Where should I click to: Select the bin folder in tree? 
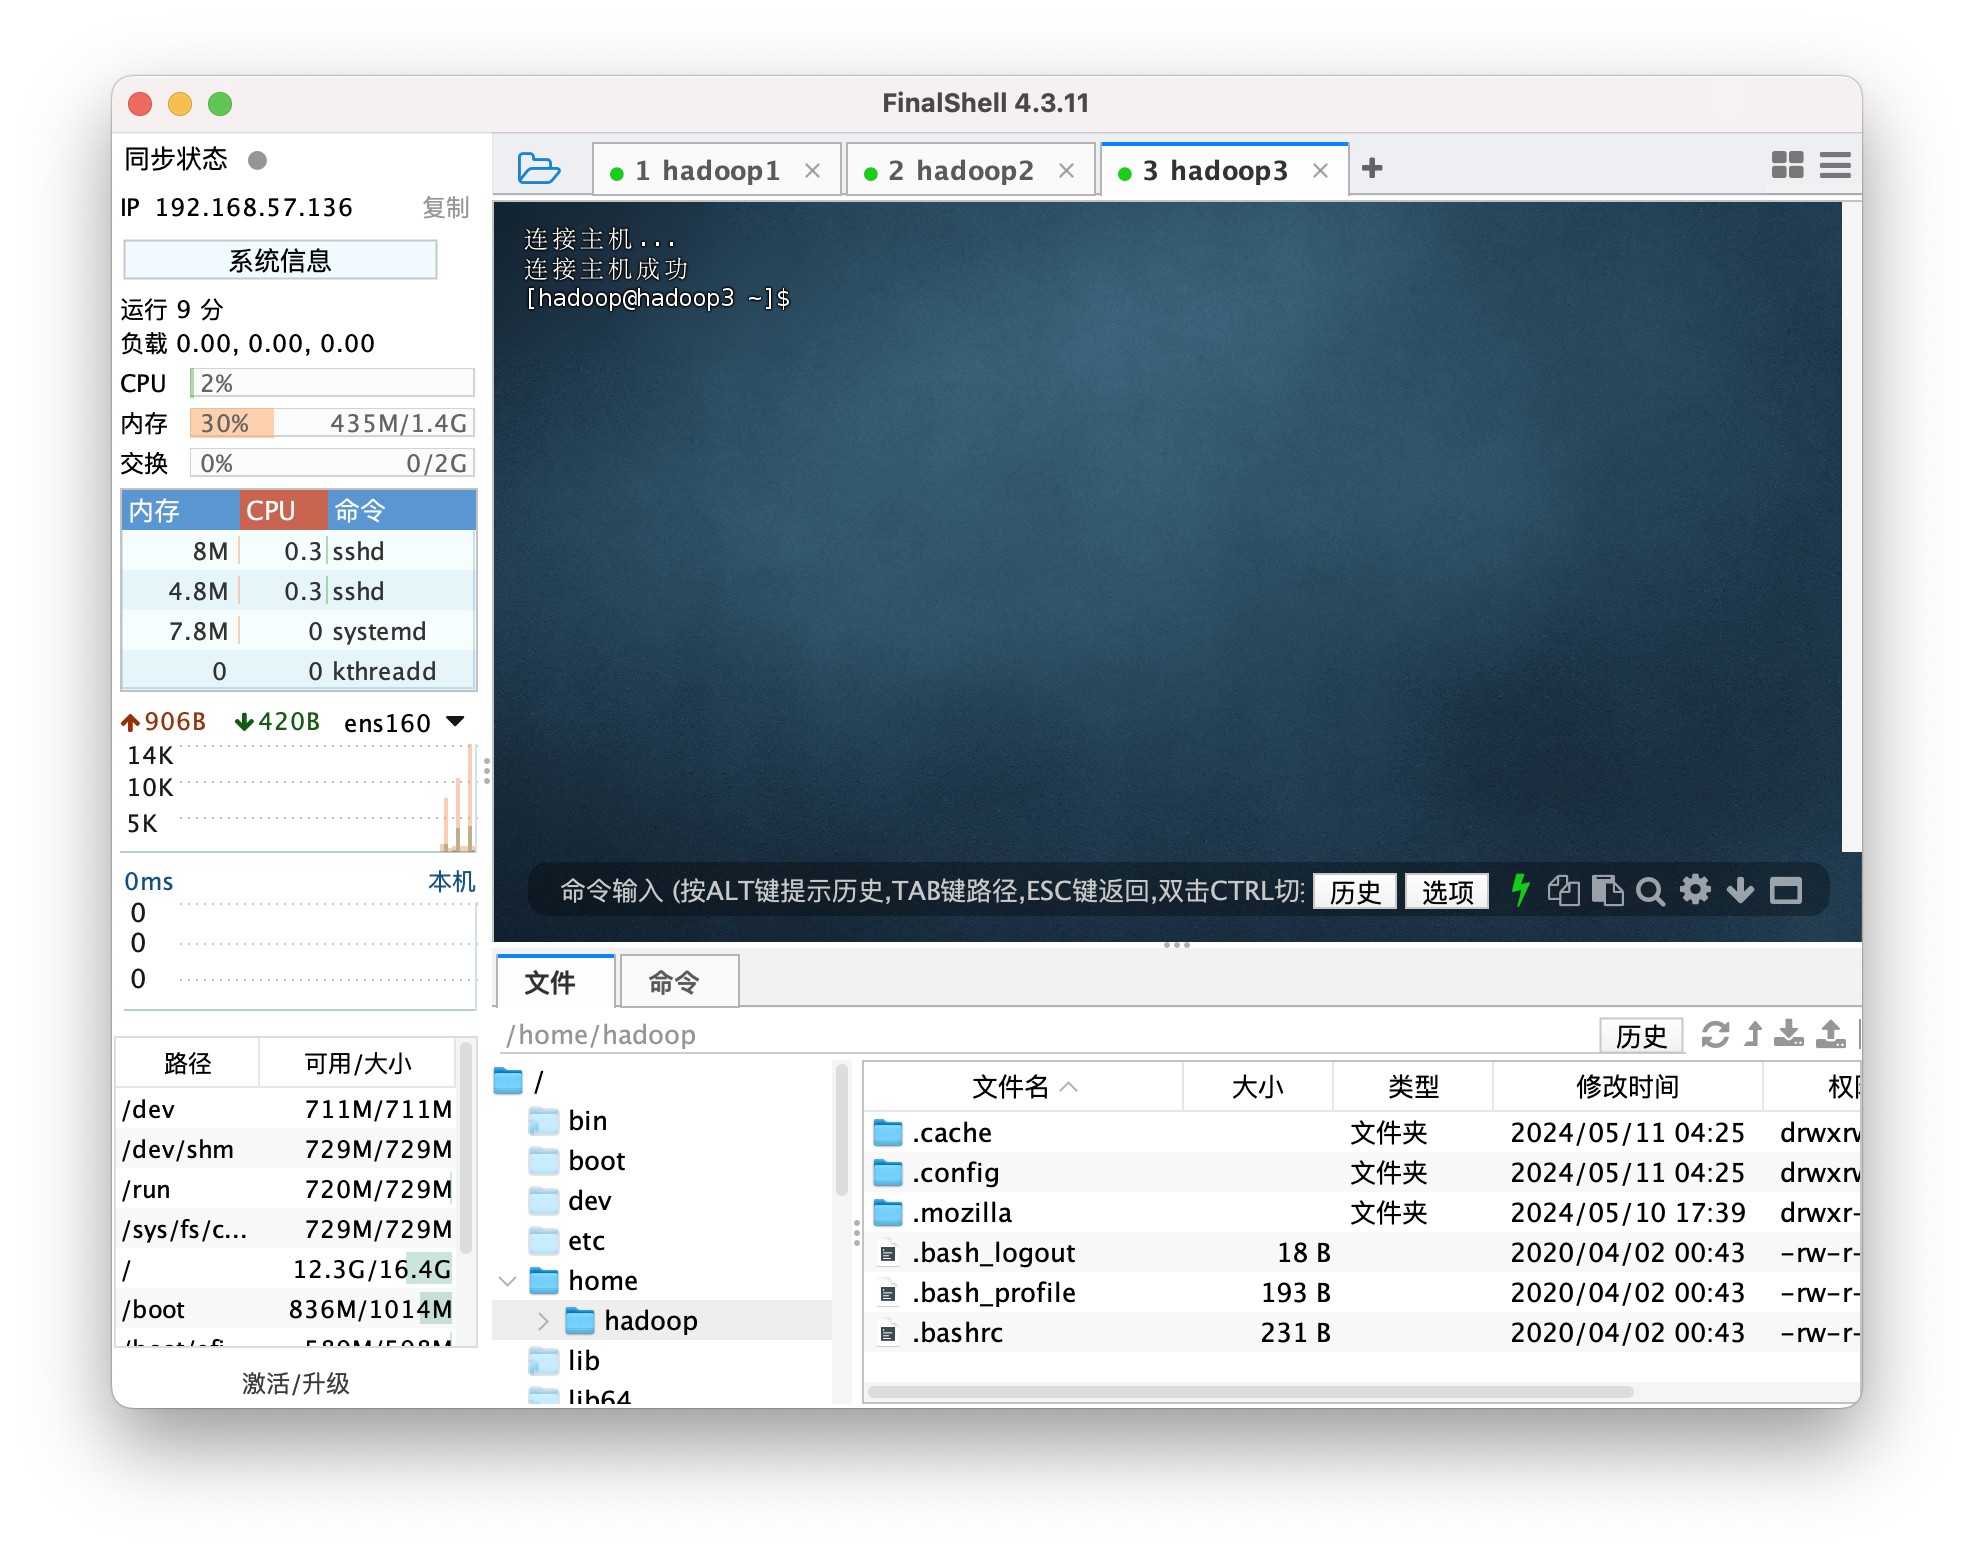[x=568, y=1121]
